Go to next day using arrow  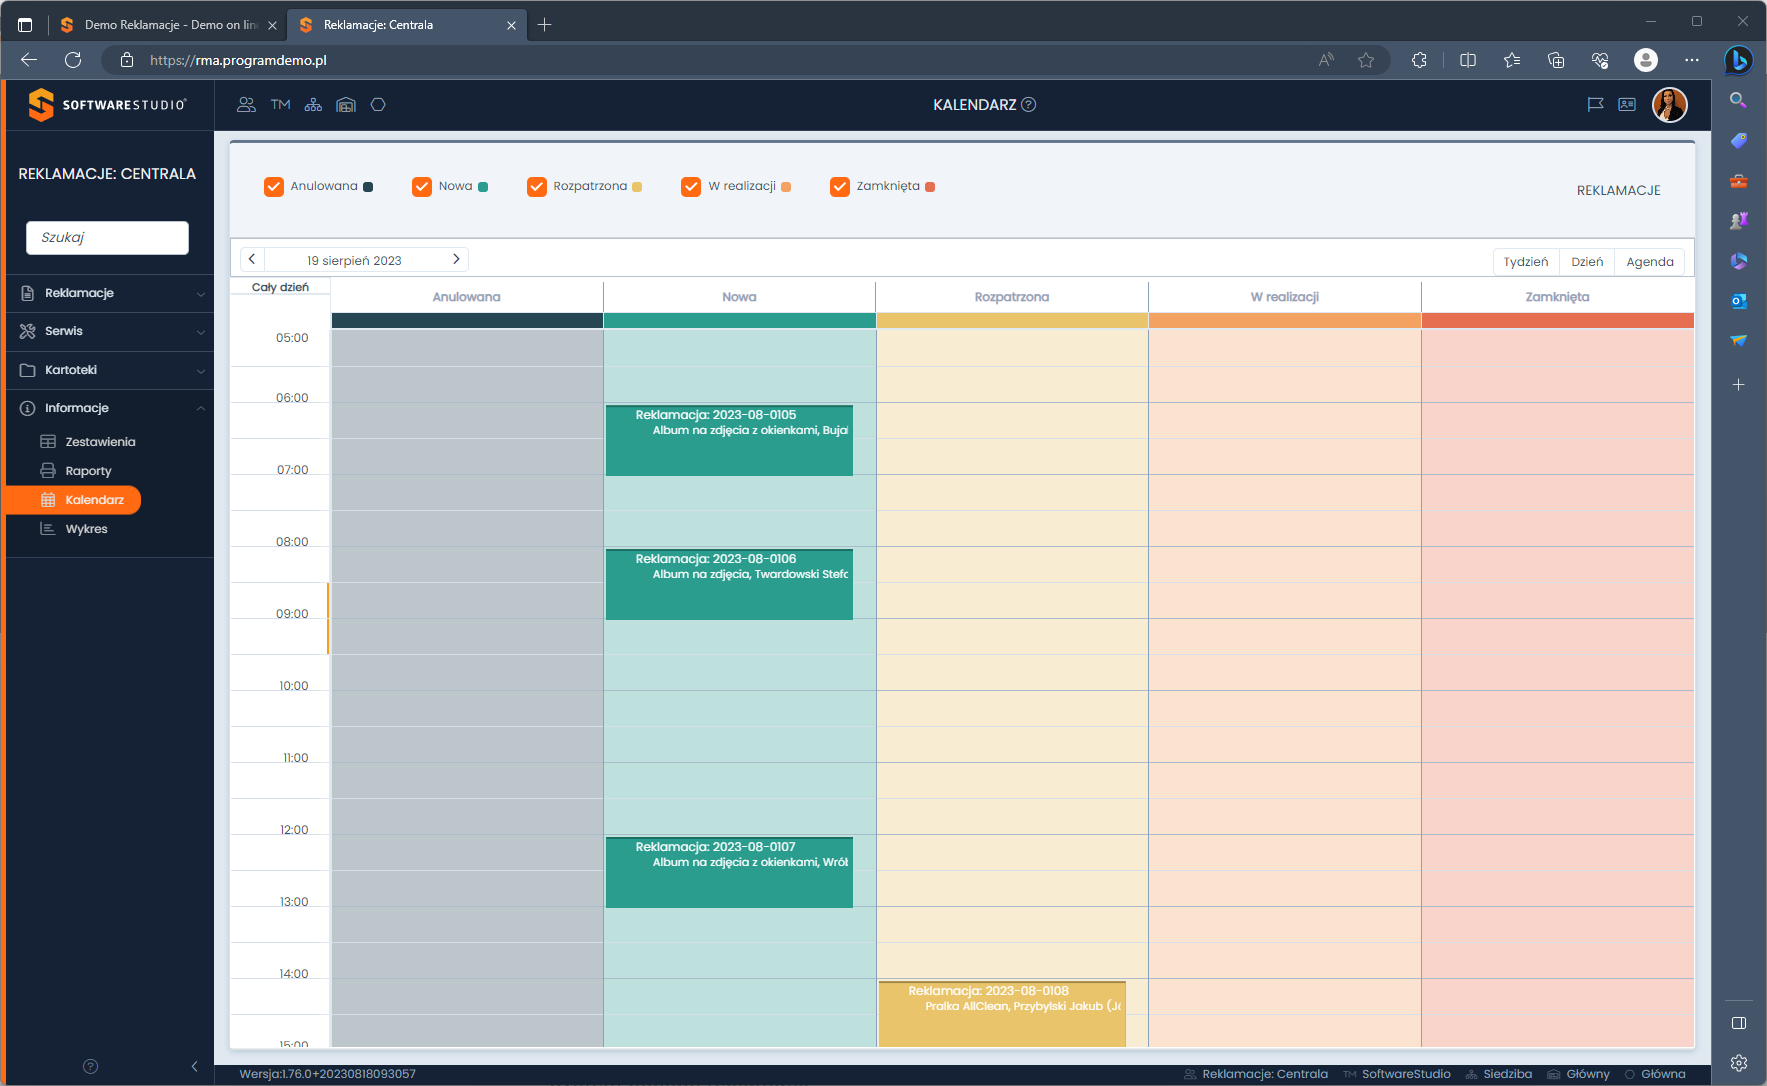coord(456,260)
